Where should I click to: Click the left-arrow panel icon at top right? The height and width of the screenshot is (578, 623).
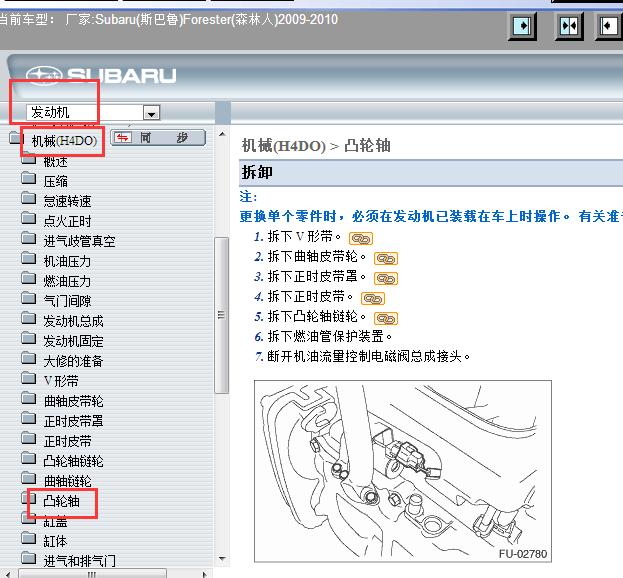tap(609, 26)
